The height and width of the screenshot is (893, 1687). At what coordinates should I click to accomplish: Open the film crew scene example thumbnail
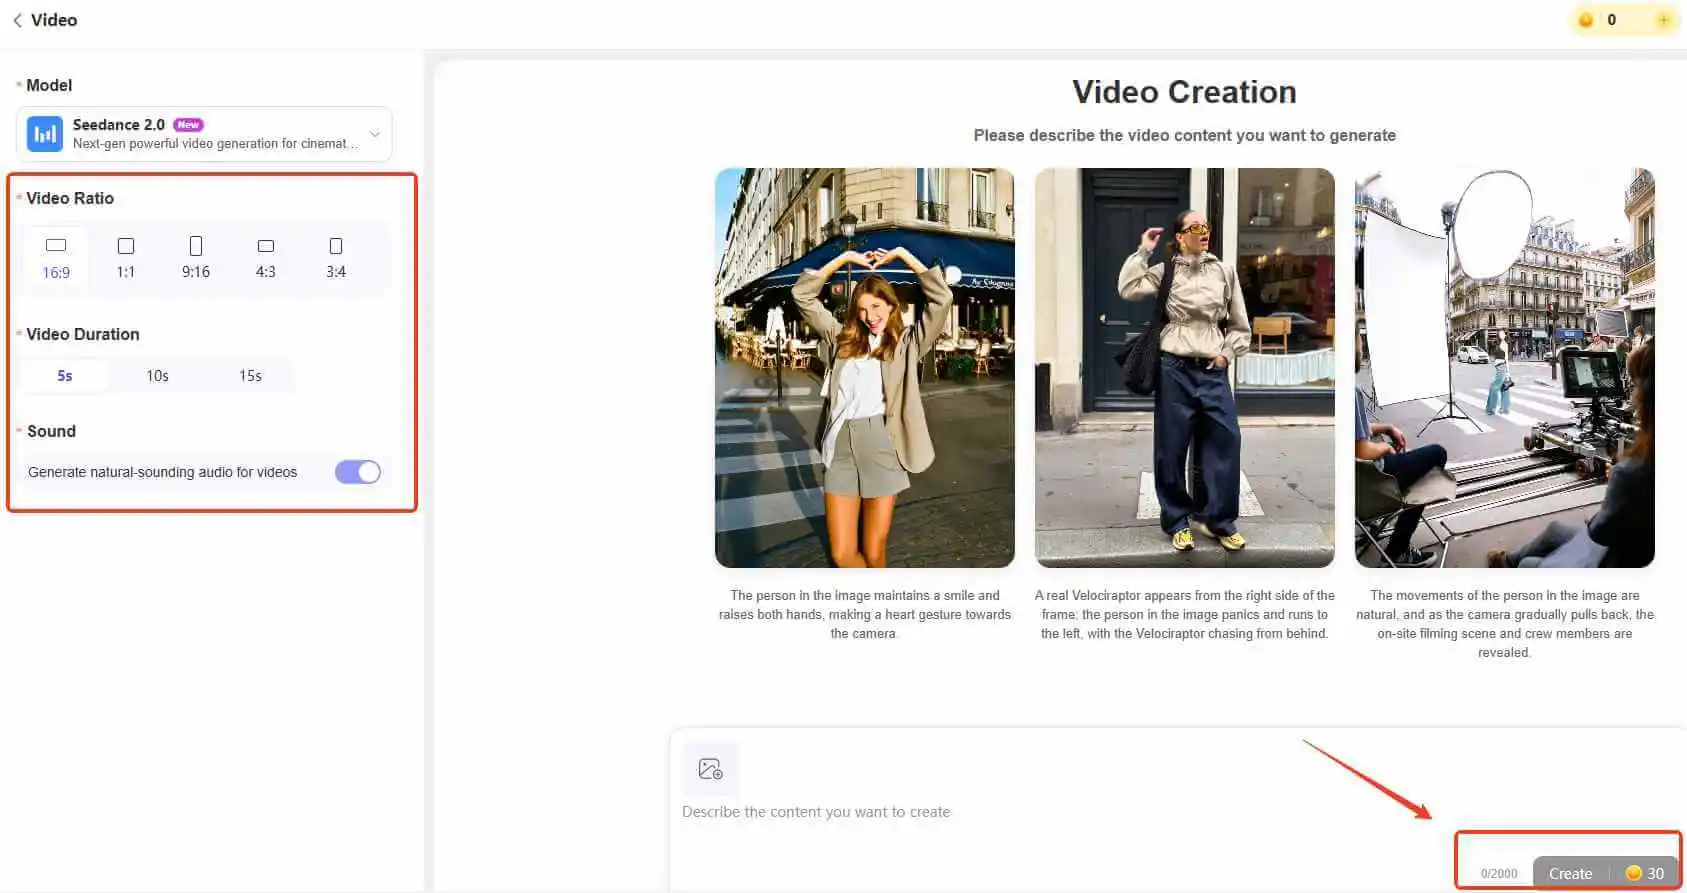point(1505,368)
